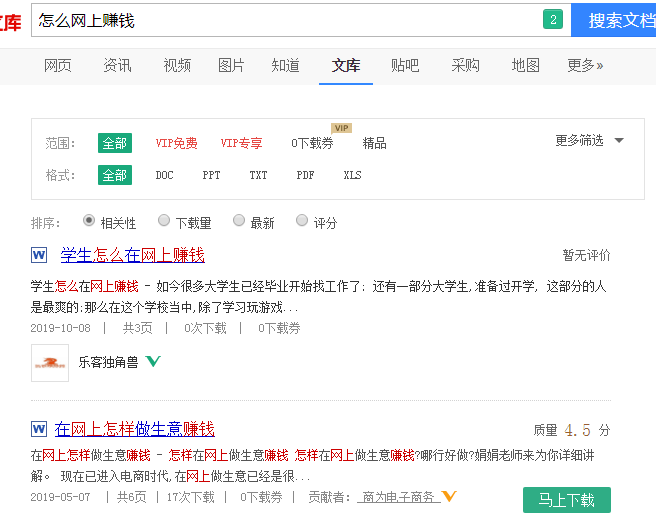Click the Baidu Wenku logo
This screenshot has width=656, height=526.
(x=10, y=22)
